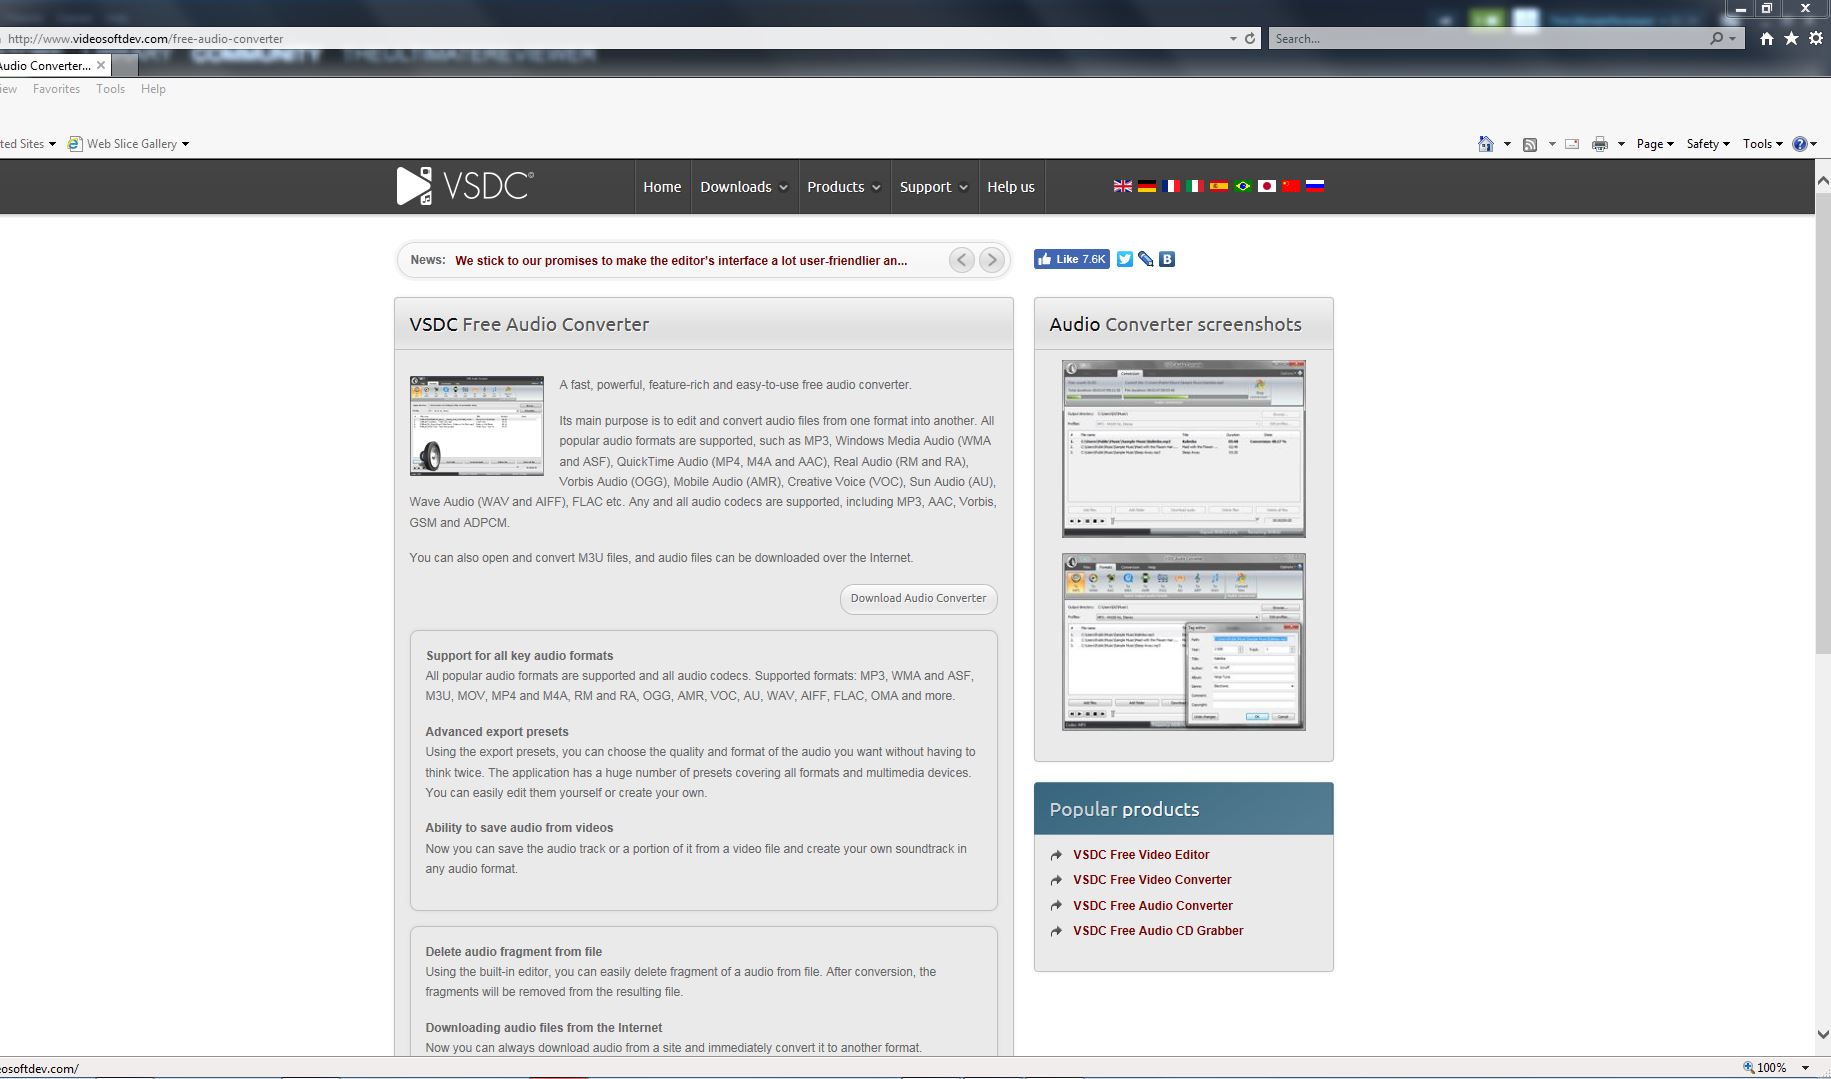1831x1079 pixels.
Task: Expand the Support menu in site navigation
Action: [934, 187]
